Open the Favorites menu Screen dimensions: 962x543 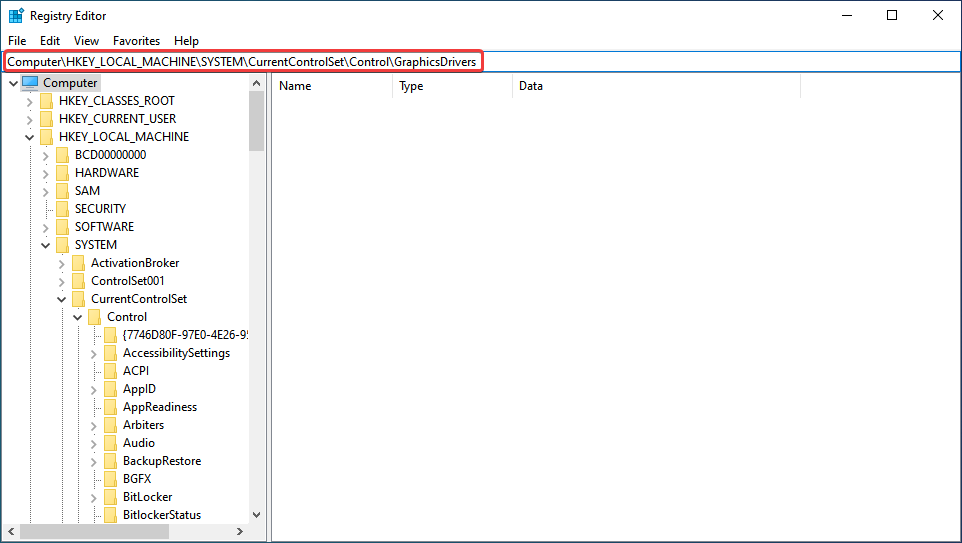pyautogui.click(x=136, y=40)
